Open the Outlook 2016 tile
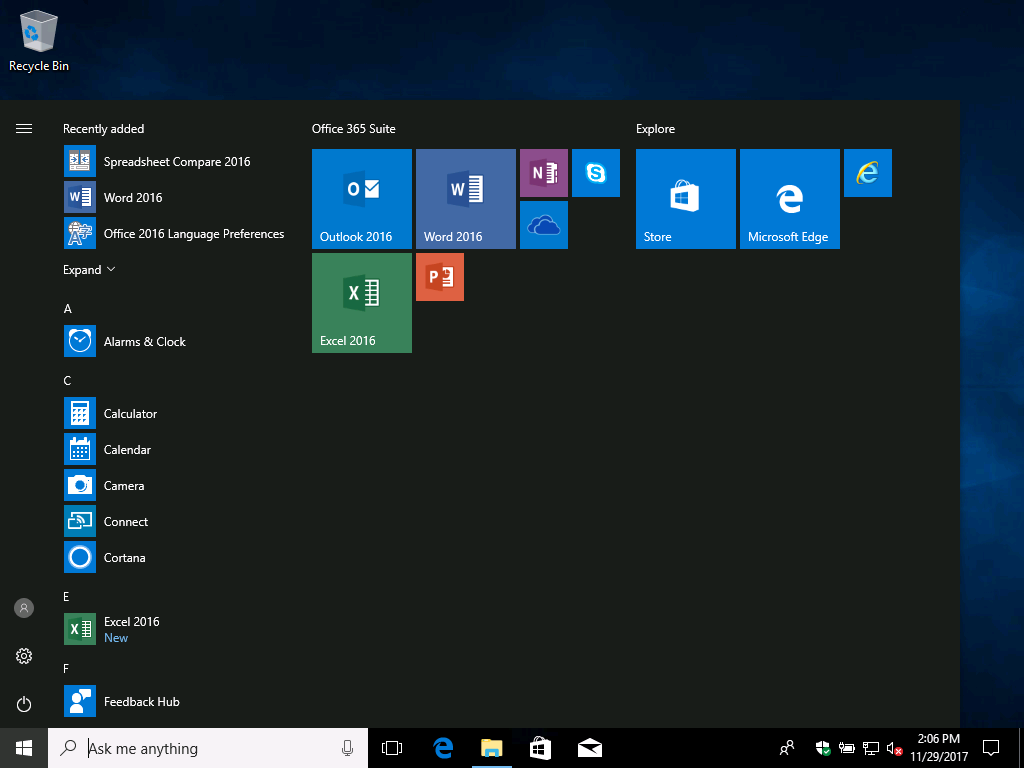Viewport: 1024px width, 768px height. coord(362,199)
